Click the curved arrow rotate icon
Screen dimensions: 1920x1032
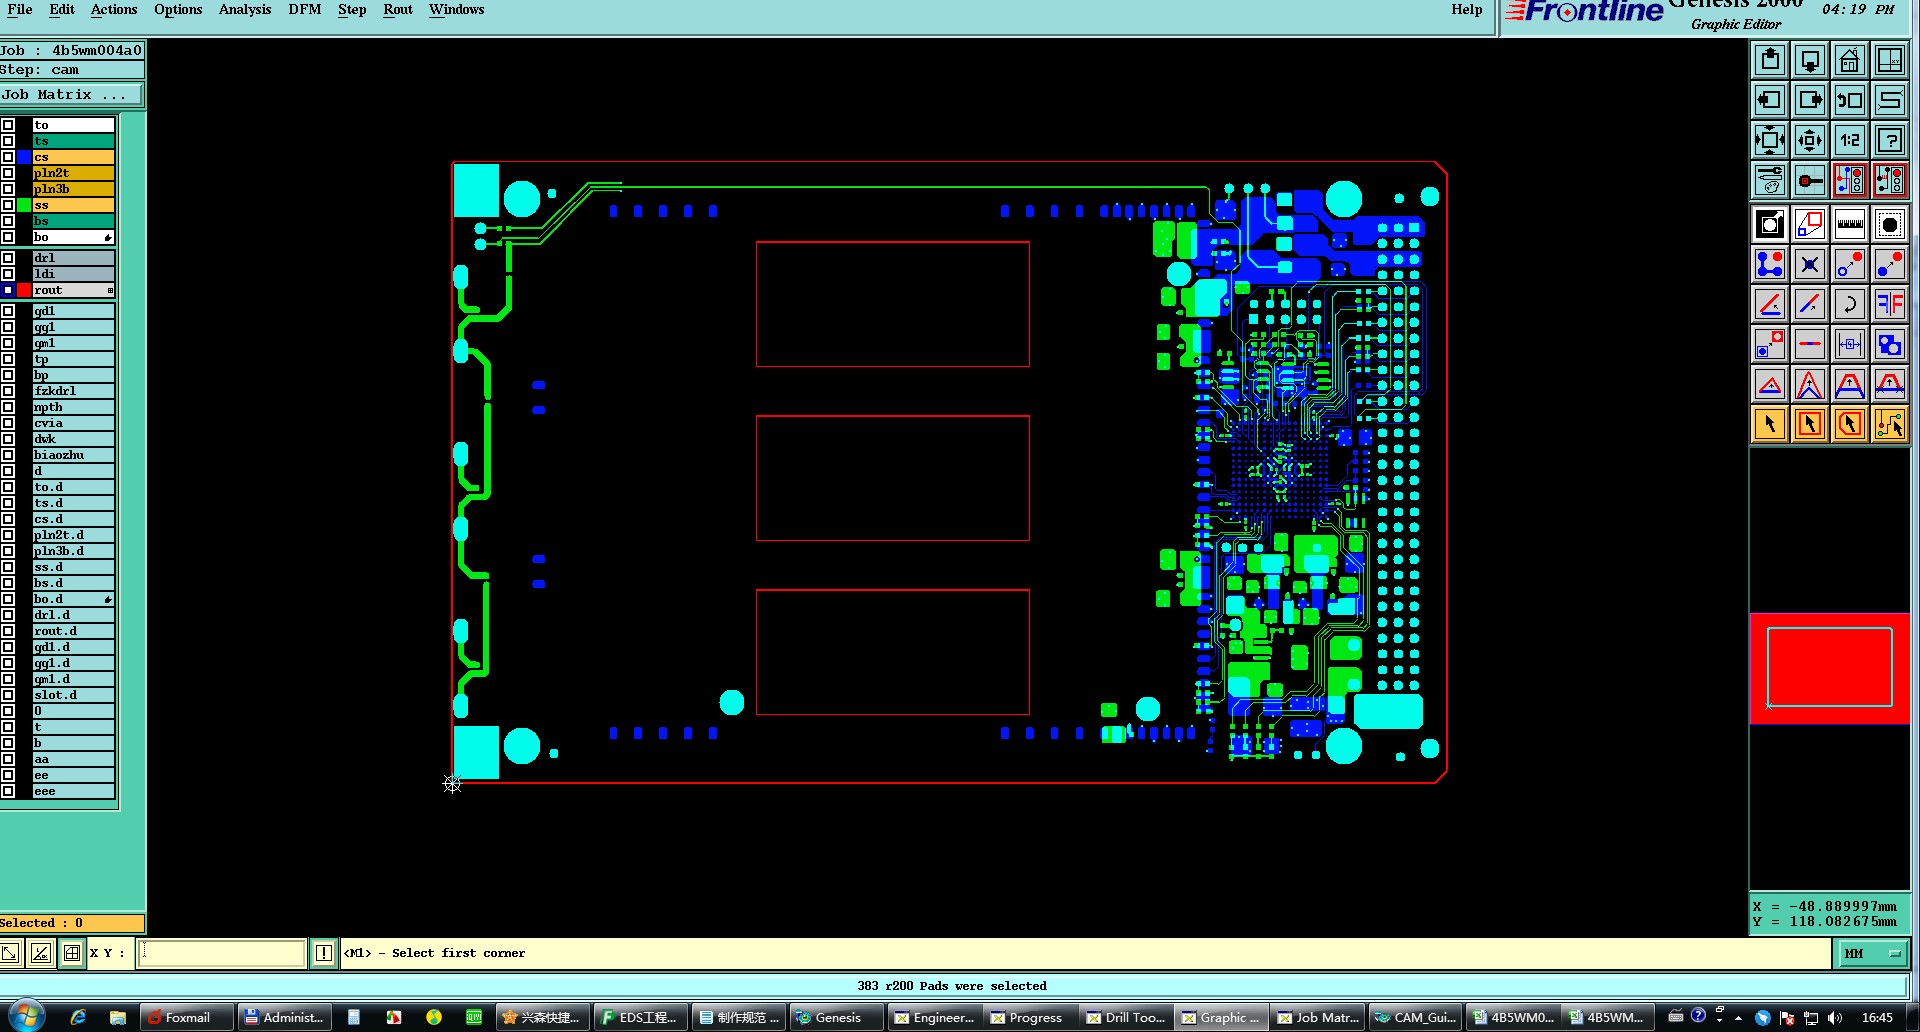point(1850,304)
